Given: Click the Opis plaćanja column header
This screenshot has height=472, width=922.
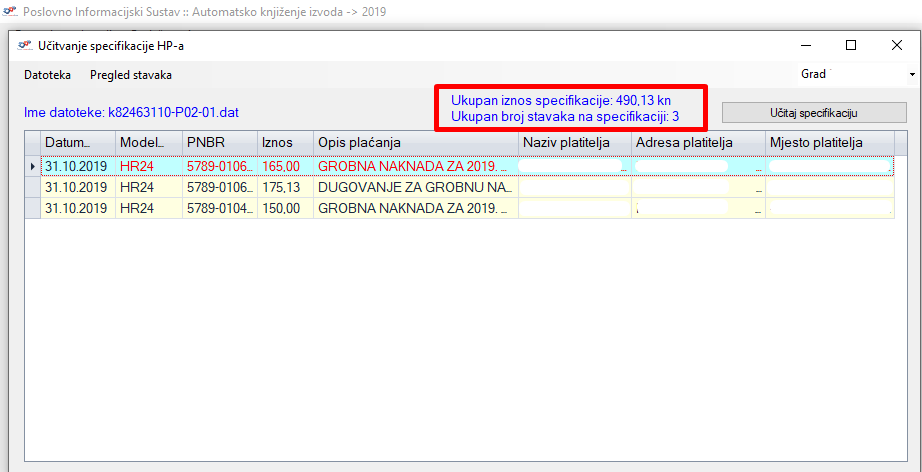Looking at the screenshot, I should tap(415, 143).
